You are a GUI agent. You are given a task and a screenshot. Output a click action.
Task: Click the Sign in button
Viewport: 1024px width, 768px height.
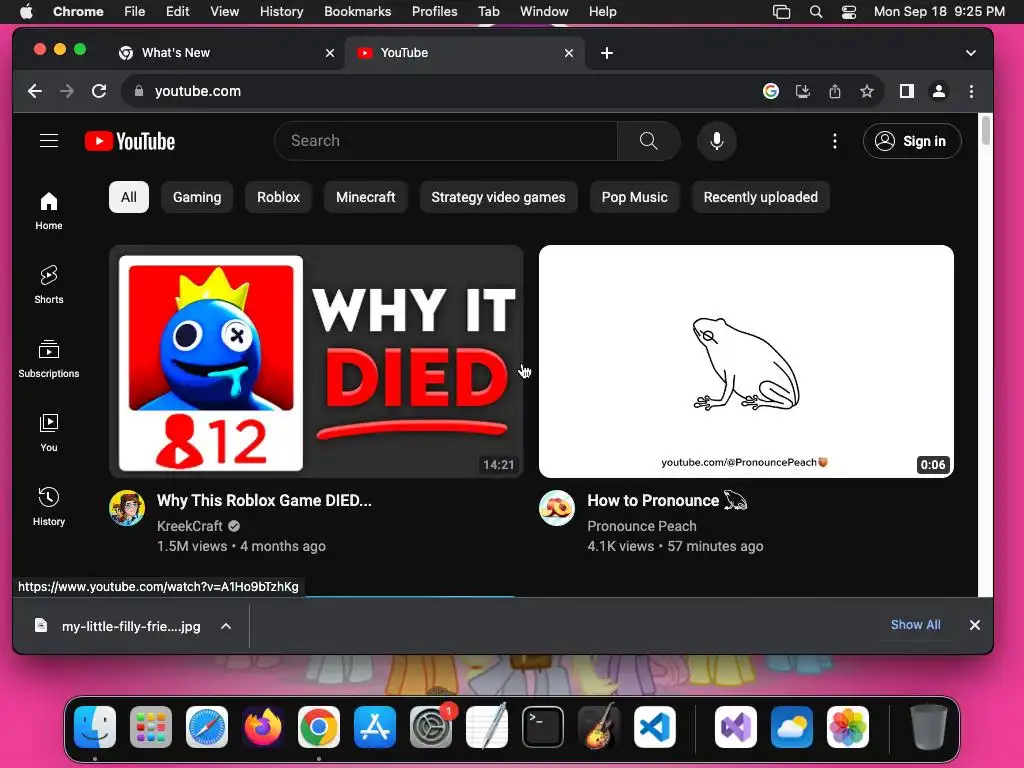point(912,141)
